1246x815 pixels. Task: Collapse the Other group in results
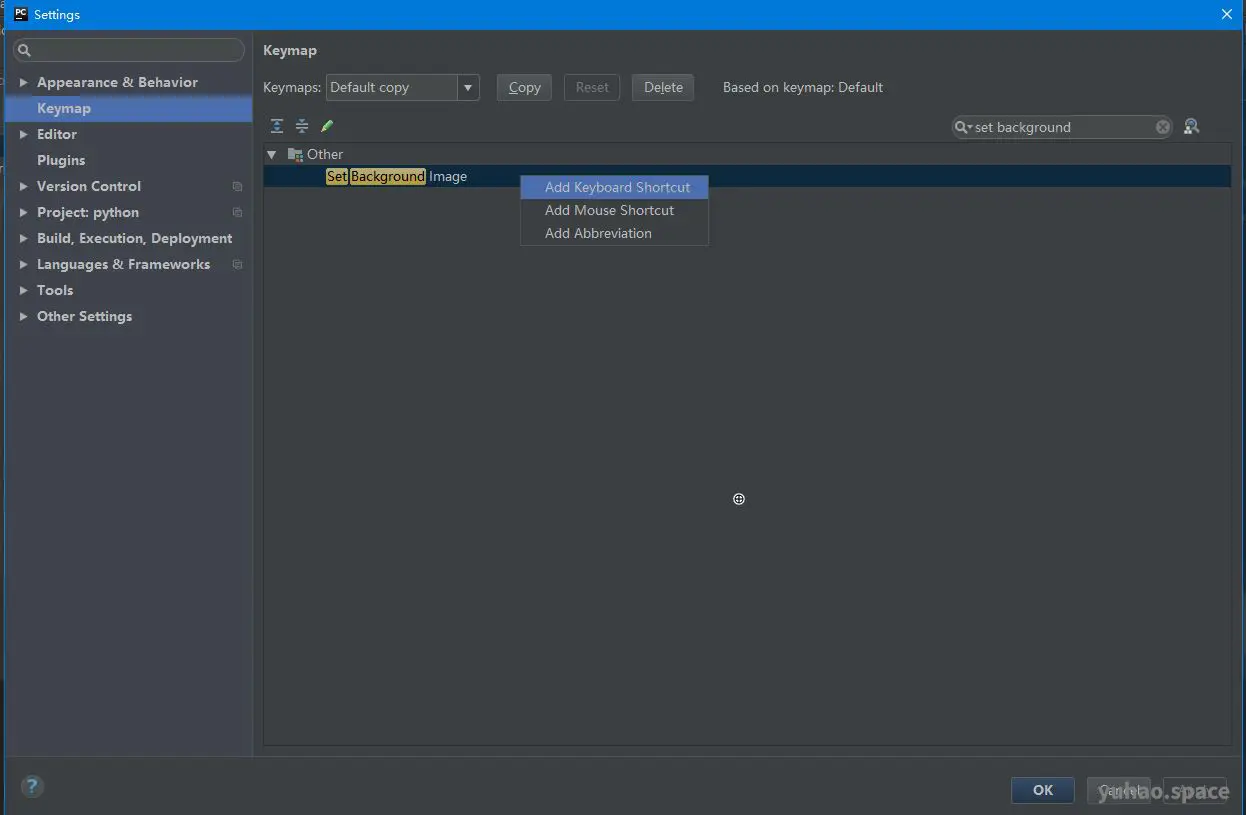pos(271,154)
